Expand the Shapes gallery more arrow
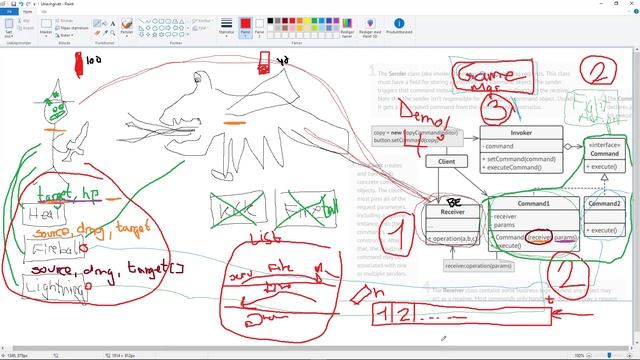640x360 pixels. coord(188,34)
